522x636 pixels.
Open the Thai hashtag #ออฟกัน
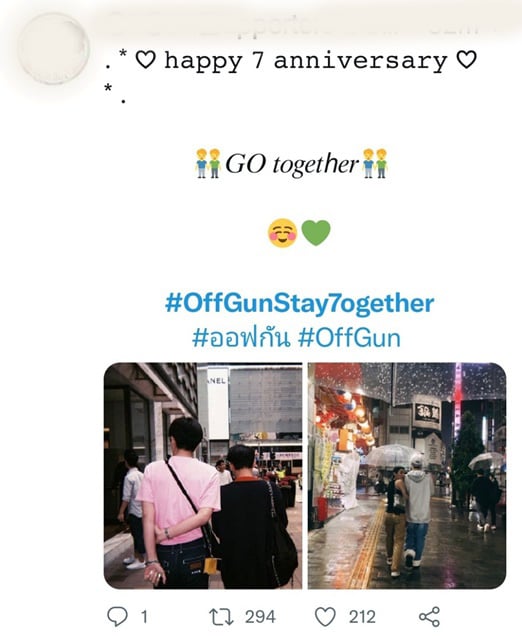click(x=241, y=338)
